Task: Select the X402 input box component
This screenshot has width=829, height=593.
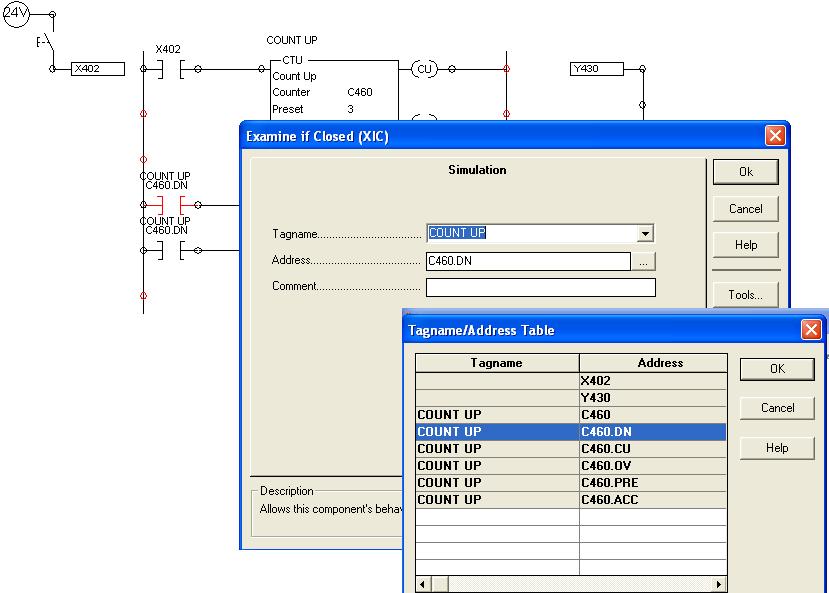Action: (x=98, y=69)
